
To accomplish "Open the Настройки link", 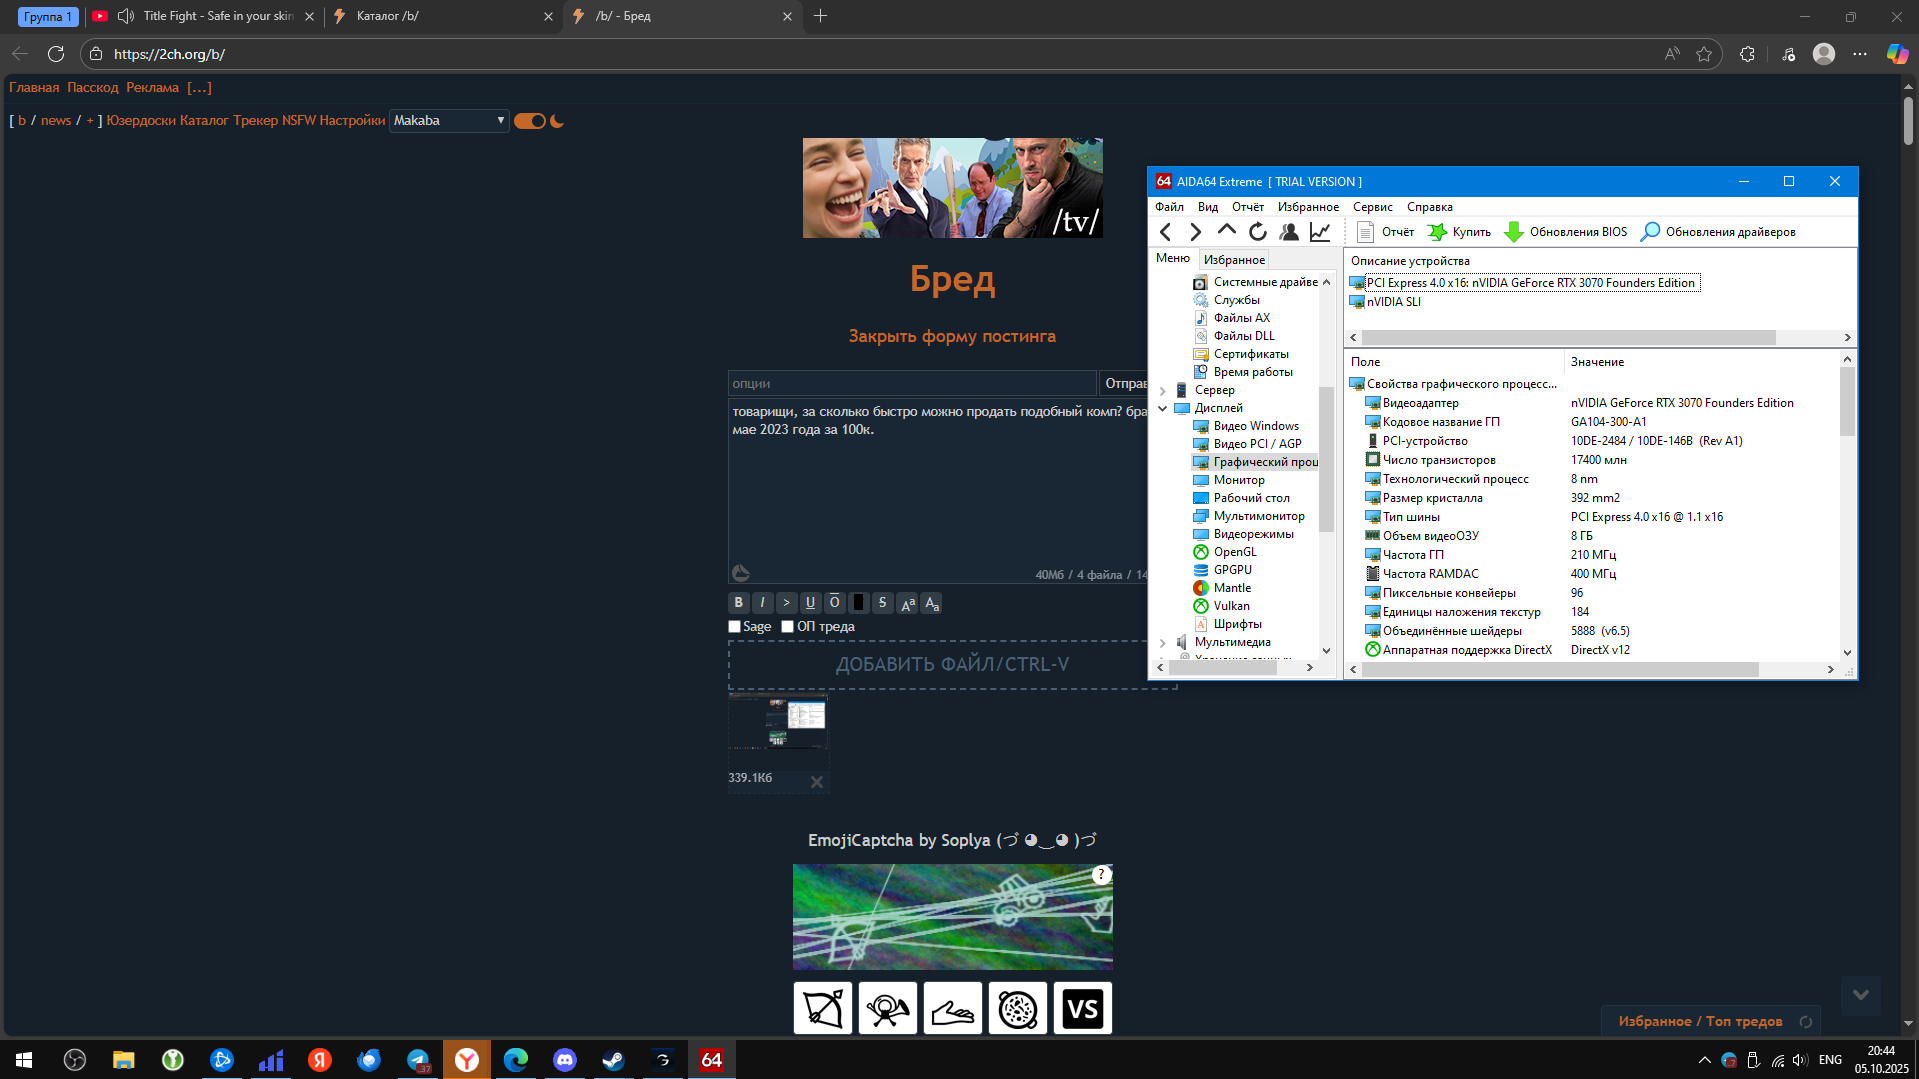I will click(x=352, y=121).
